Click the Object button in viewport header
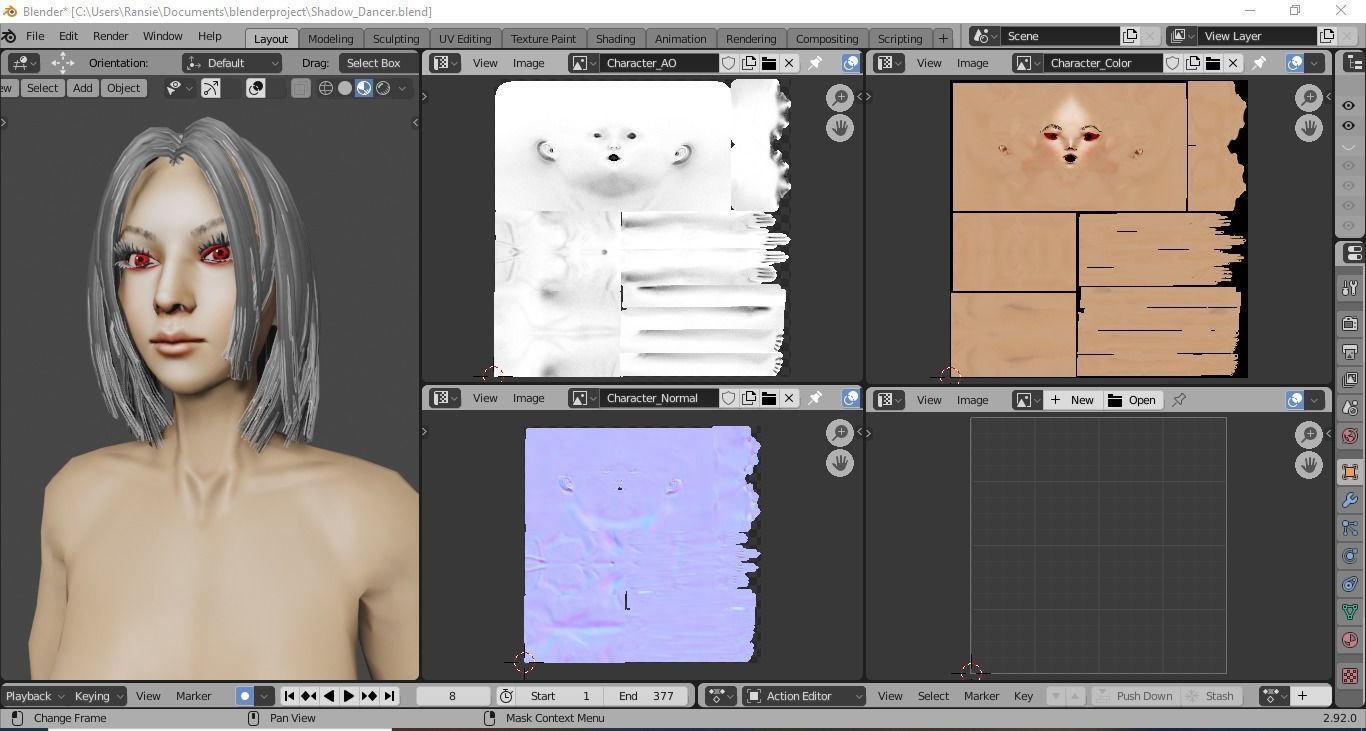 click(x=123, y=88)
